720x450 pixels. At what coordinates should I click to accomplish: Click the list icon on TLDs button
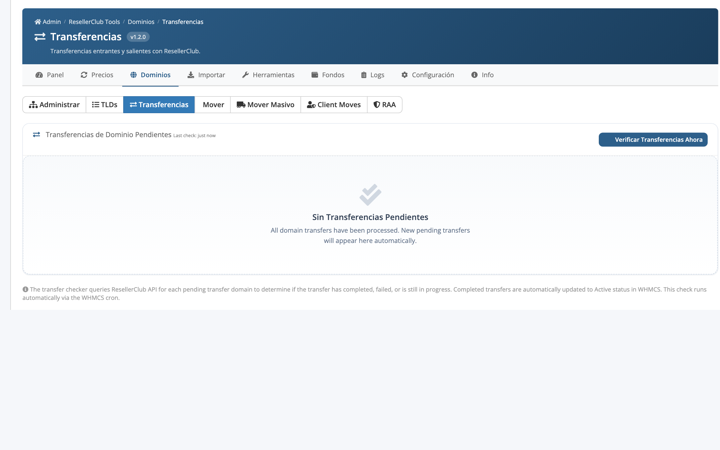tap(96, 105)
